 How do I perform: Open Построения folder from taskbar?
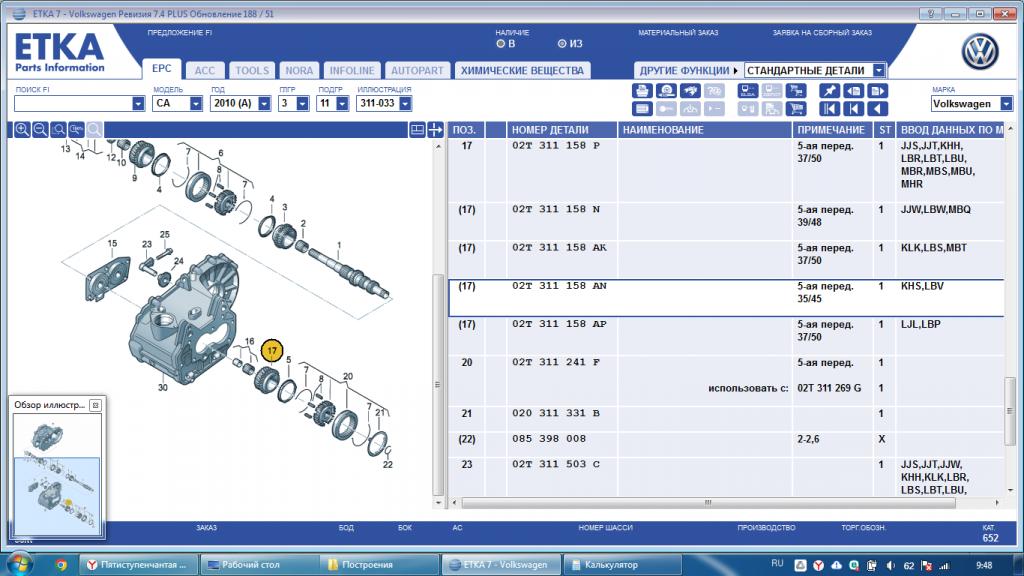coord(379,565)
